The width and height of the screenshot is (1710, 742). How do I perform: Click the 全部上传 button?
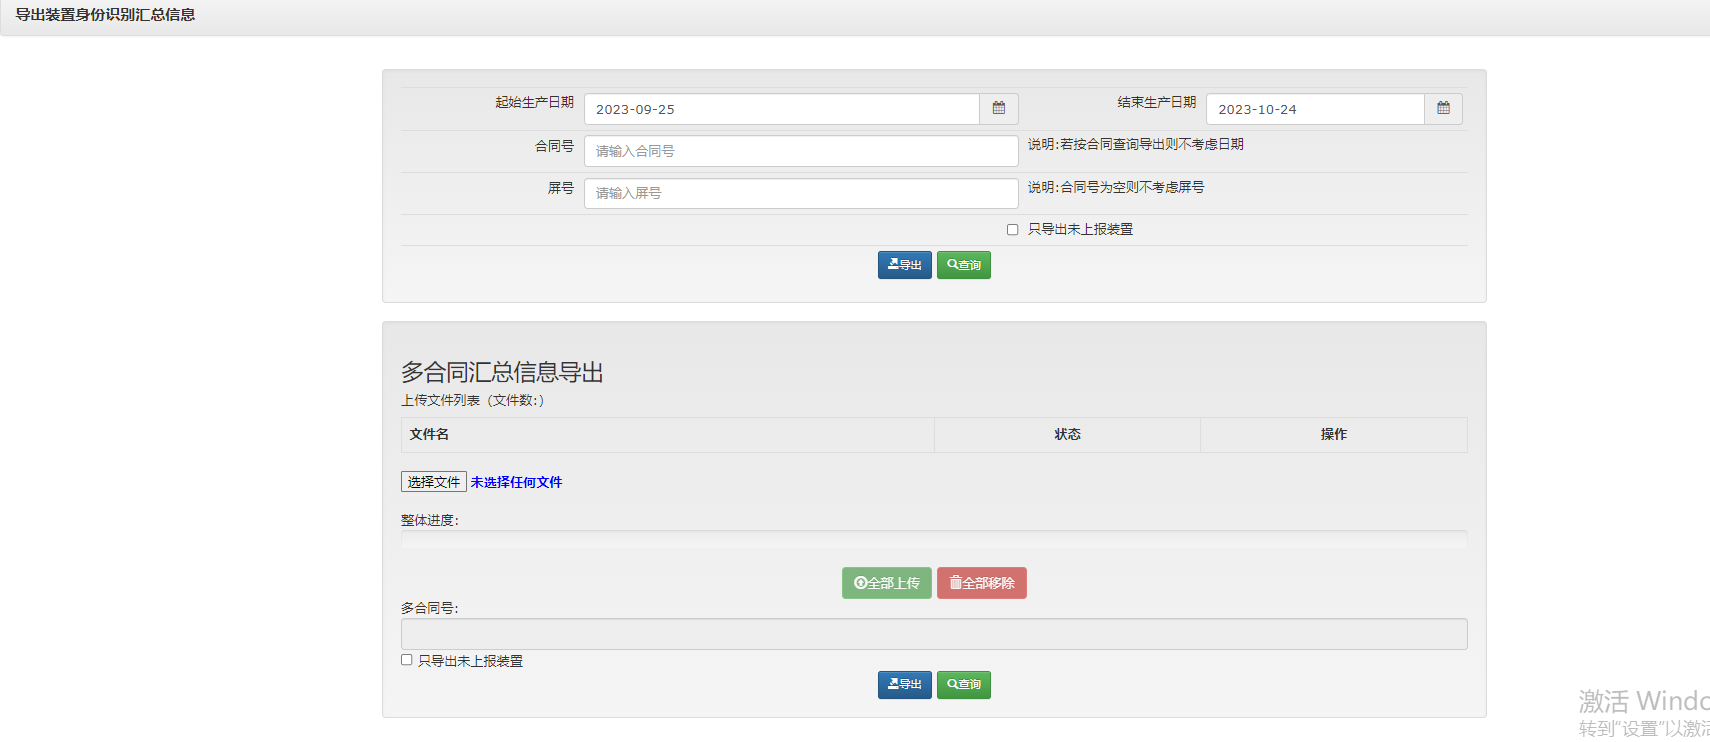pos(887,583)
